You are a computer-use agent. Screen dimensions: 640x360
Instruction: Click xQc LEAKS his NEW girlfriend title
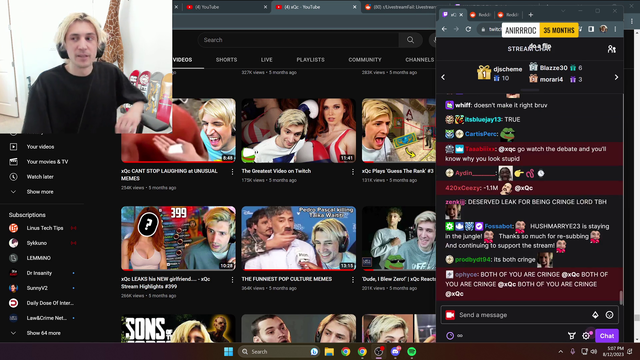pos(166,282)
